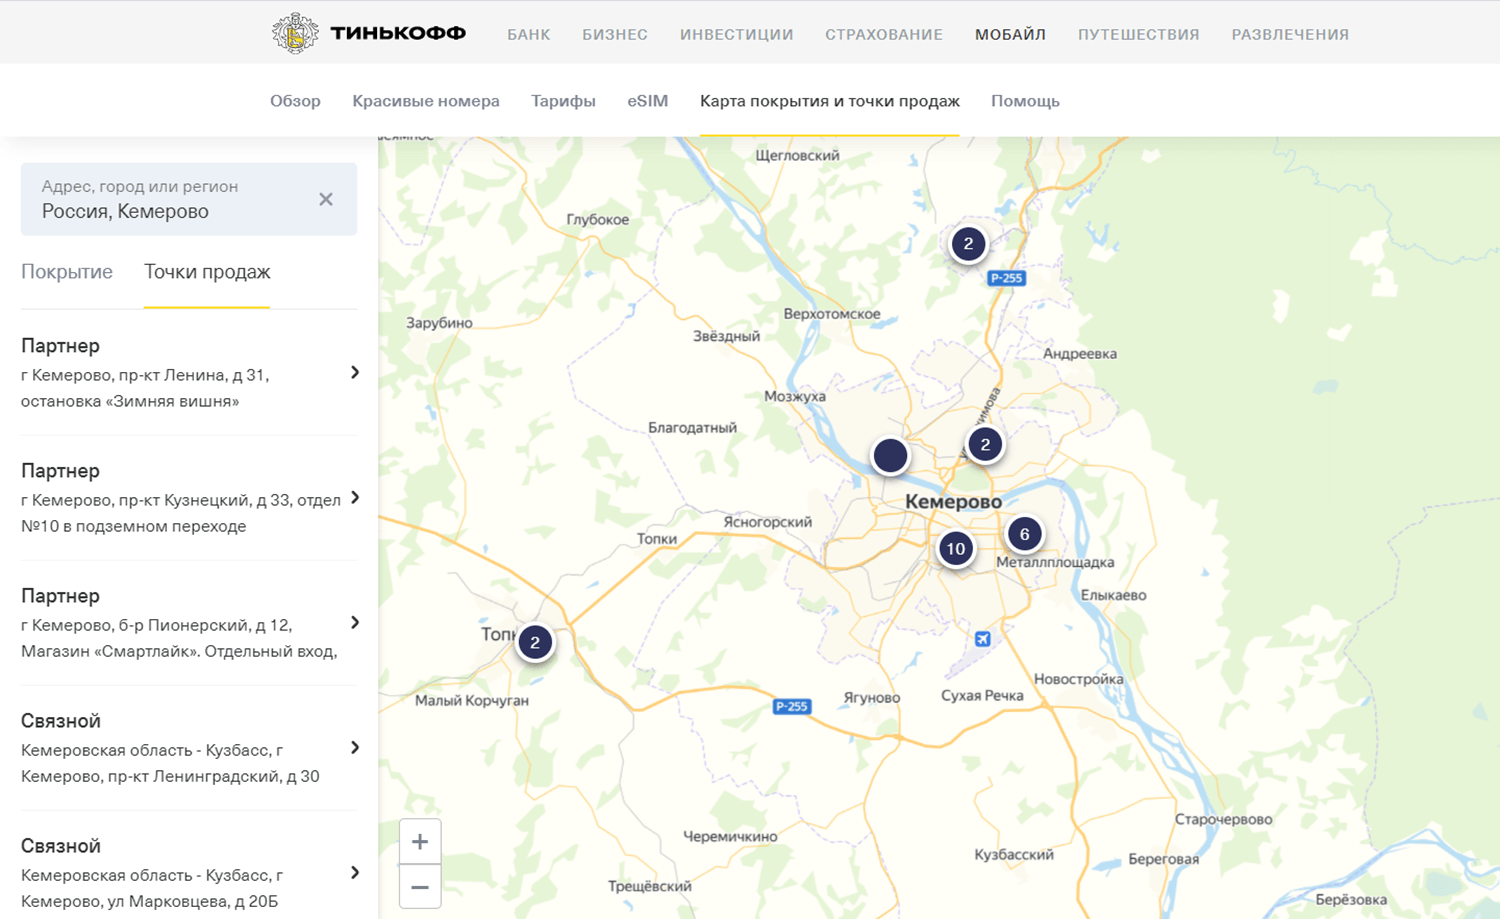Click the Новостройка label on map
This screenshot has height=919, width=1500.
[1079, 679]
